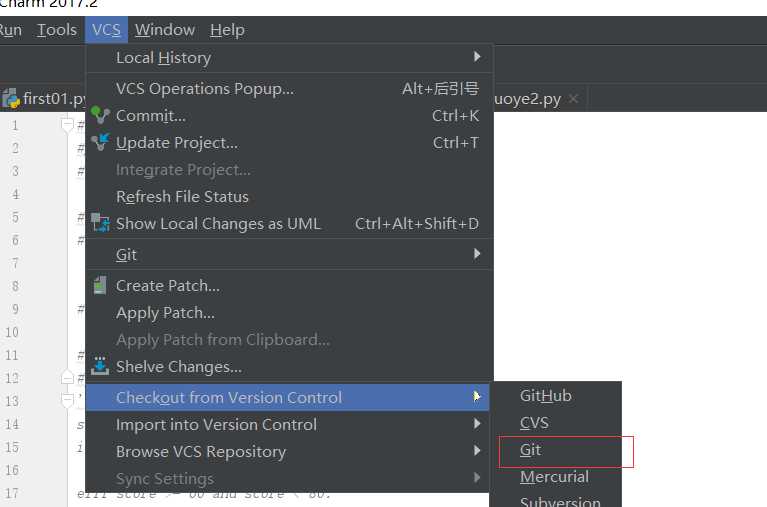767x507 pixels.
Task: Click the Shelve Changes download icon
Action: [x=100, y=366]
